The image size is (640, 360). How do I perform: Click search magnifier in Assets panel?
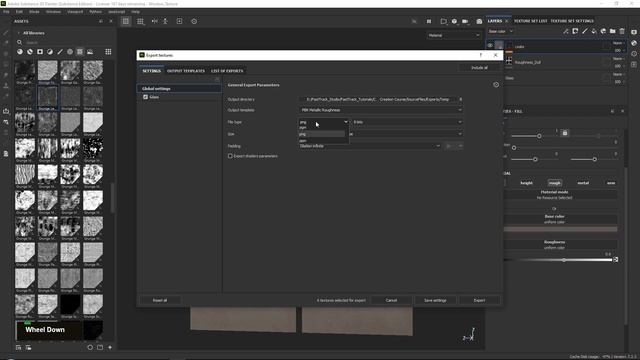[x=20, y=42]
